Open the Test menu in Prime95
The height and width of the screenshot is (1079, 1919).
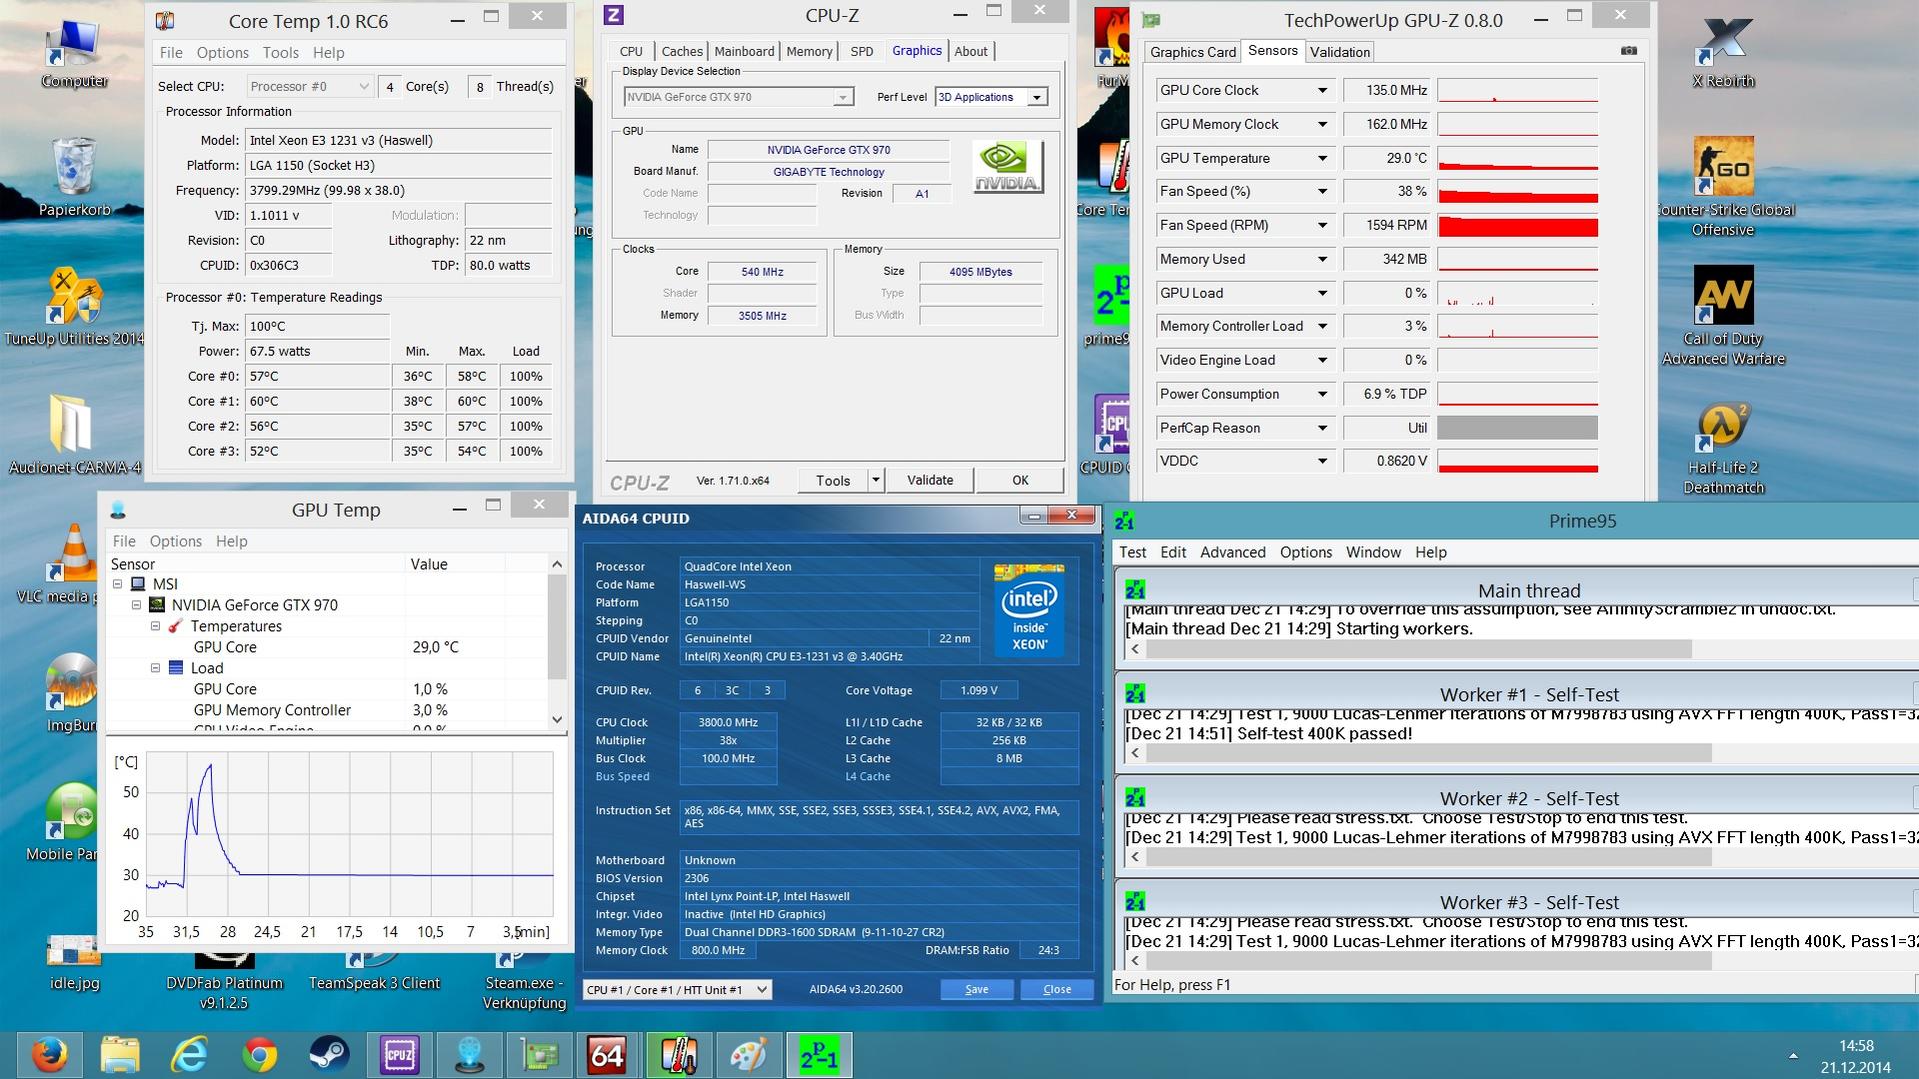[1132, 552]
